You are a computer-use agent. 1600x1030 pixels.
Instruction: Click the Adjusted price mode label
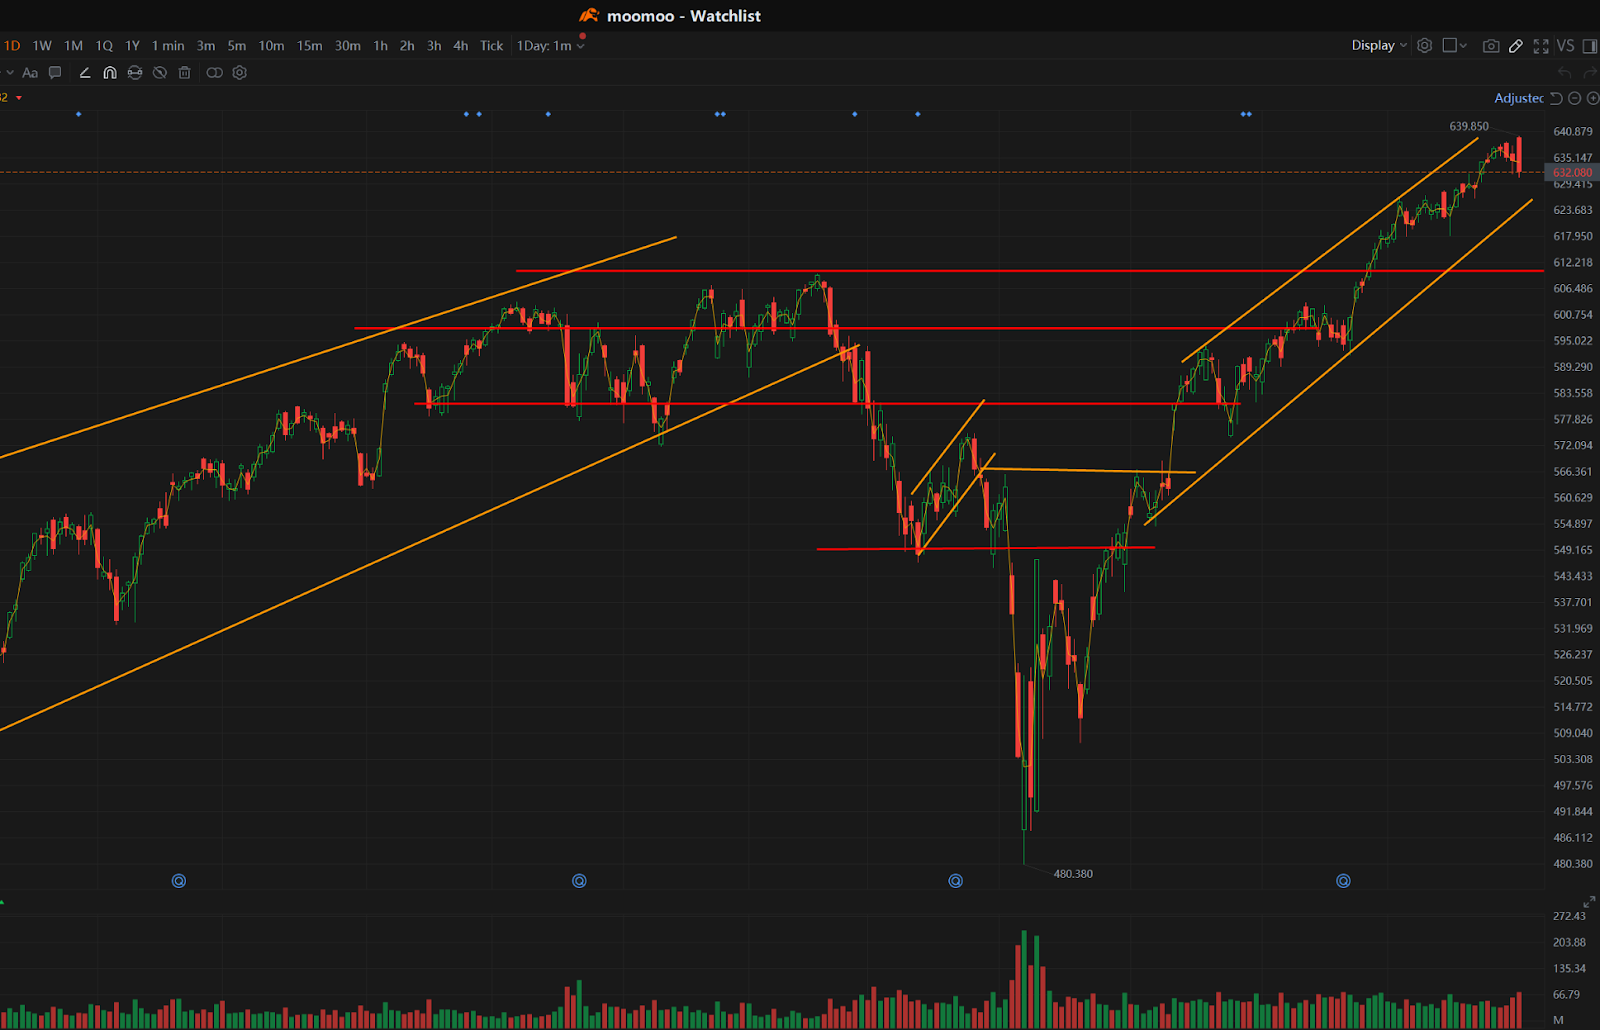1518,98
